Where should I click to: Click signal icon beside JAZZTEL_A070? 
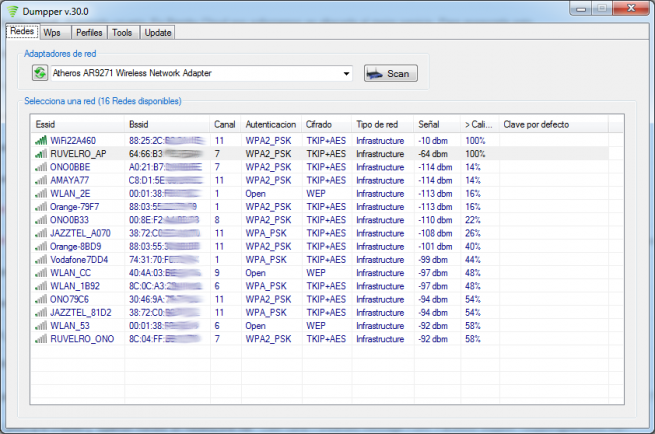tap(41, 232)
